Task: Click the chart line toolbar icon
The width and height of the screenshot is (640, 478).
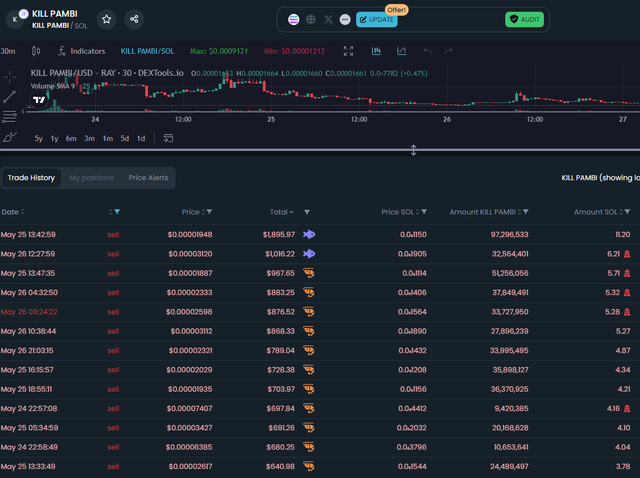Action: (402, 51)
